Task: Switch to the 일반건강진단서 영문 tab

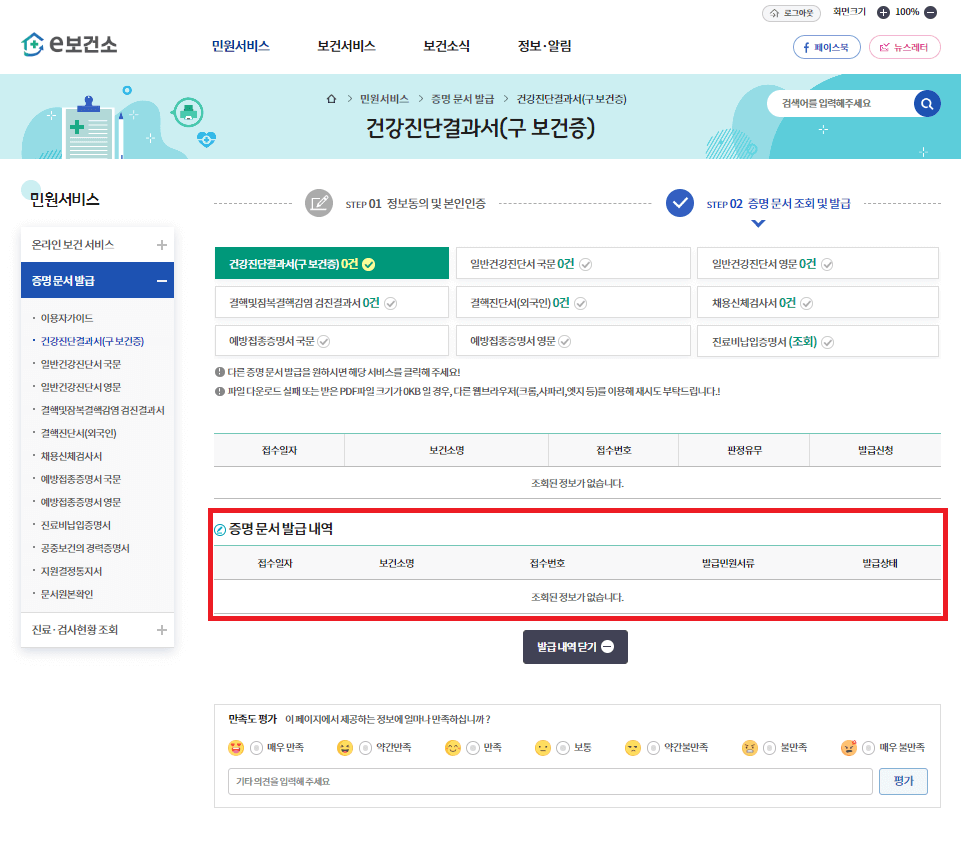Action: pos(816,262)
